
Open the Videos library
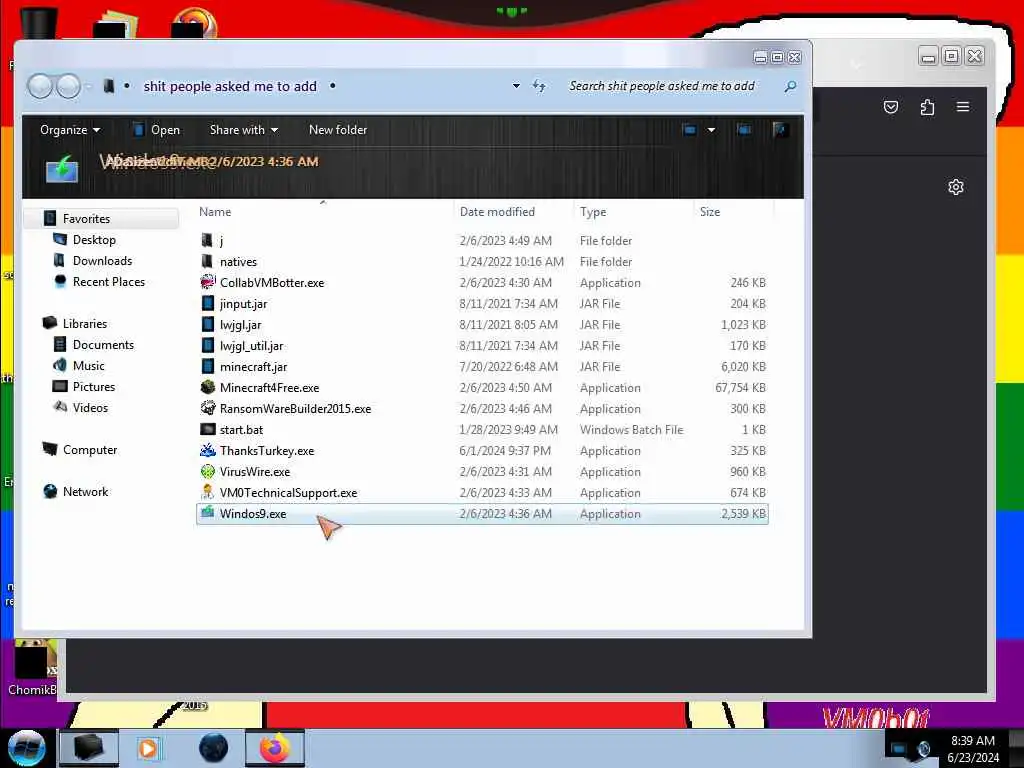click(x=90, y=408)
